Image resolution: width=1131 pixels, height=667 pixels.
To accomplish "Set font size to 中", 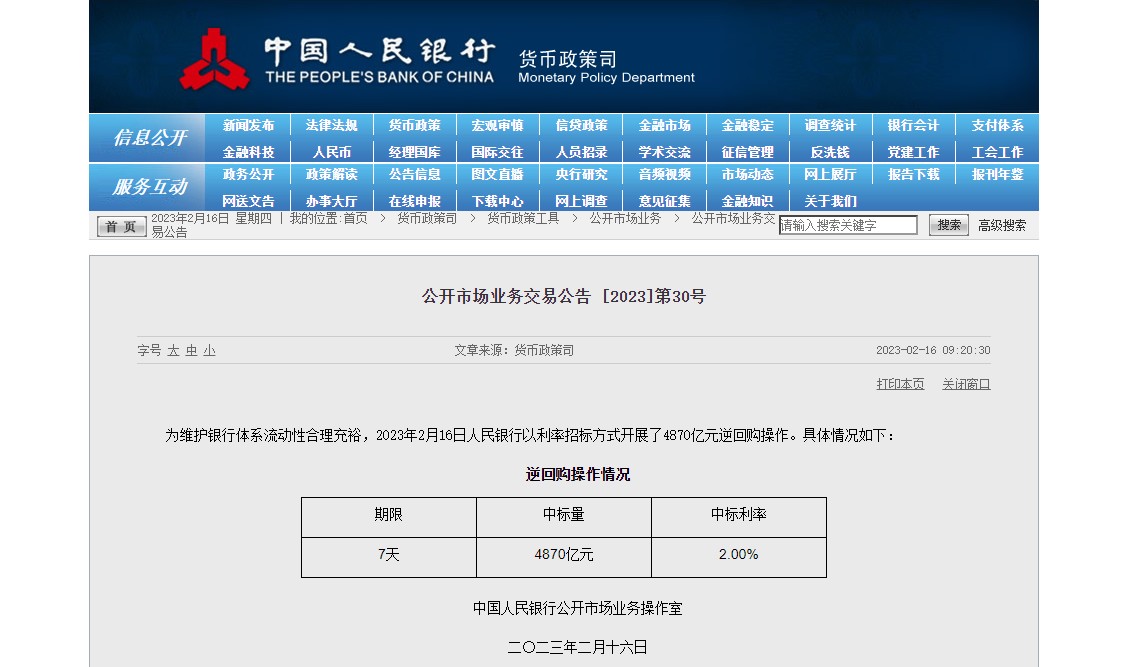I will click(x=191, y=350).
